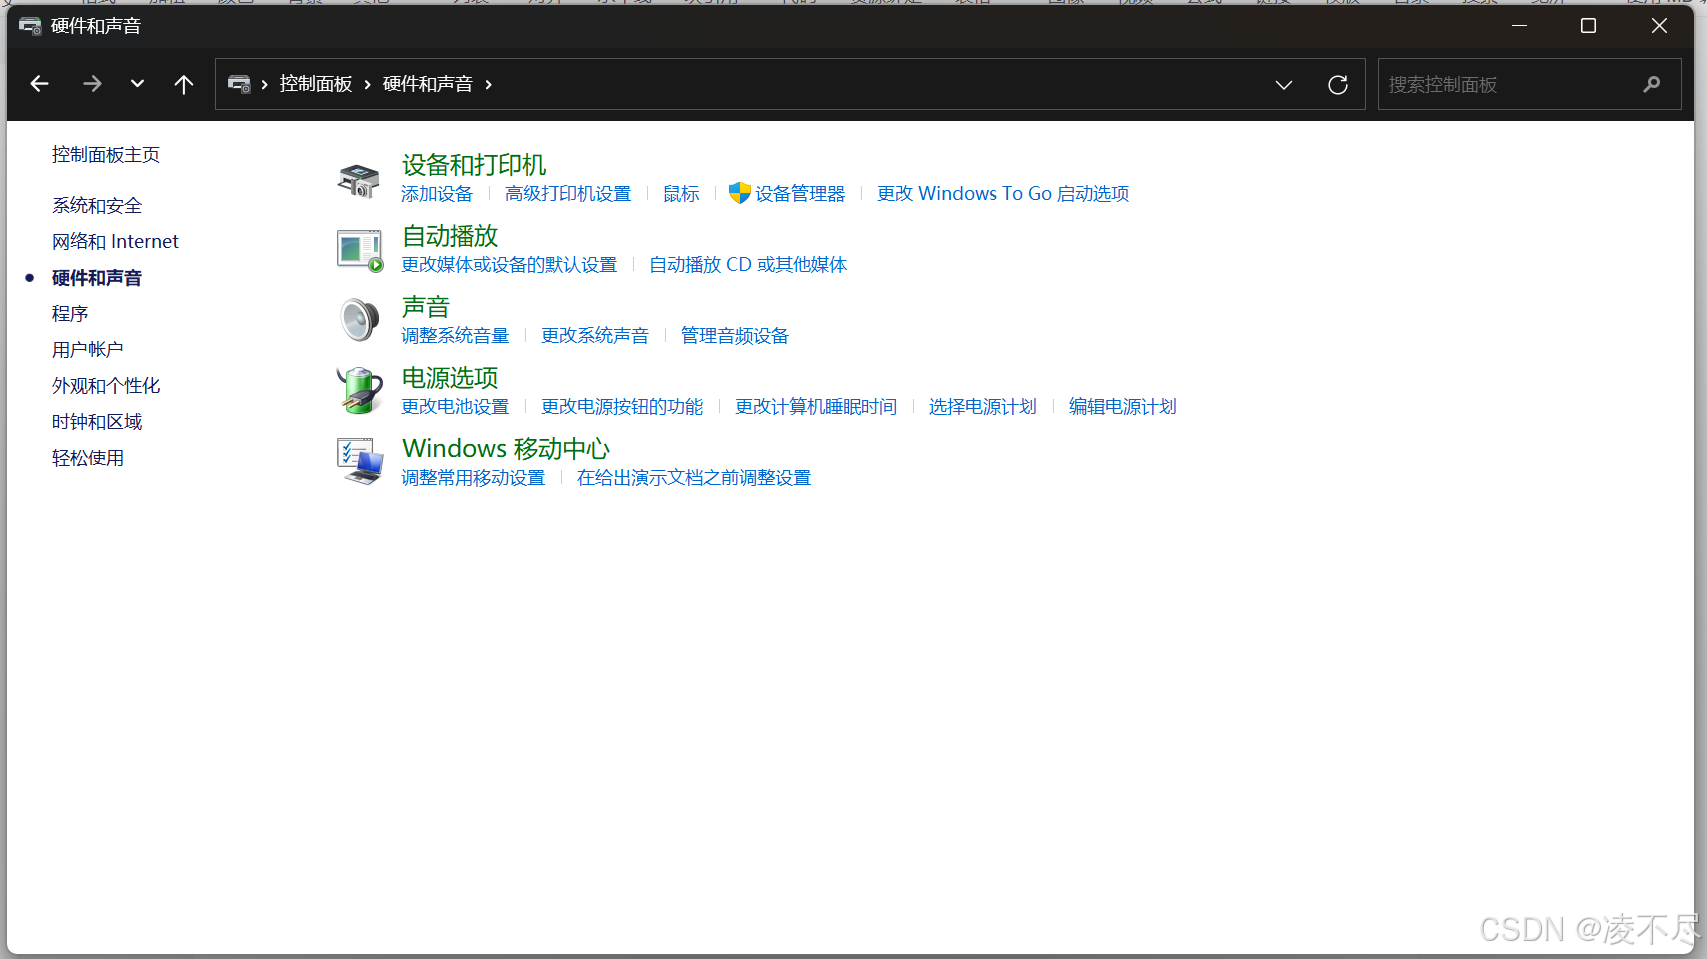Click the 硬件和声音 breadcrumb item
This screenshot has height=959, width=1707.
(x=428, y=84)
